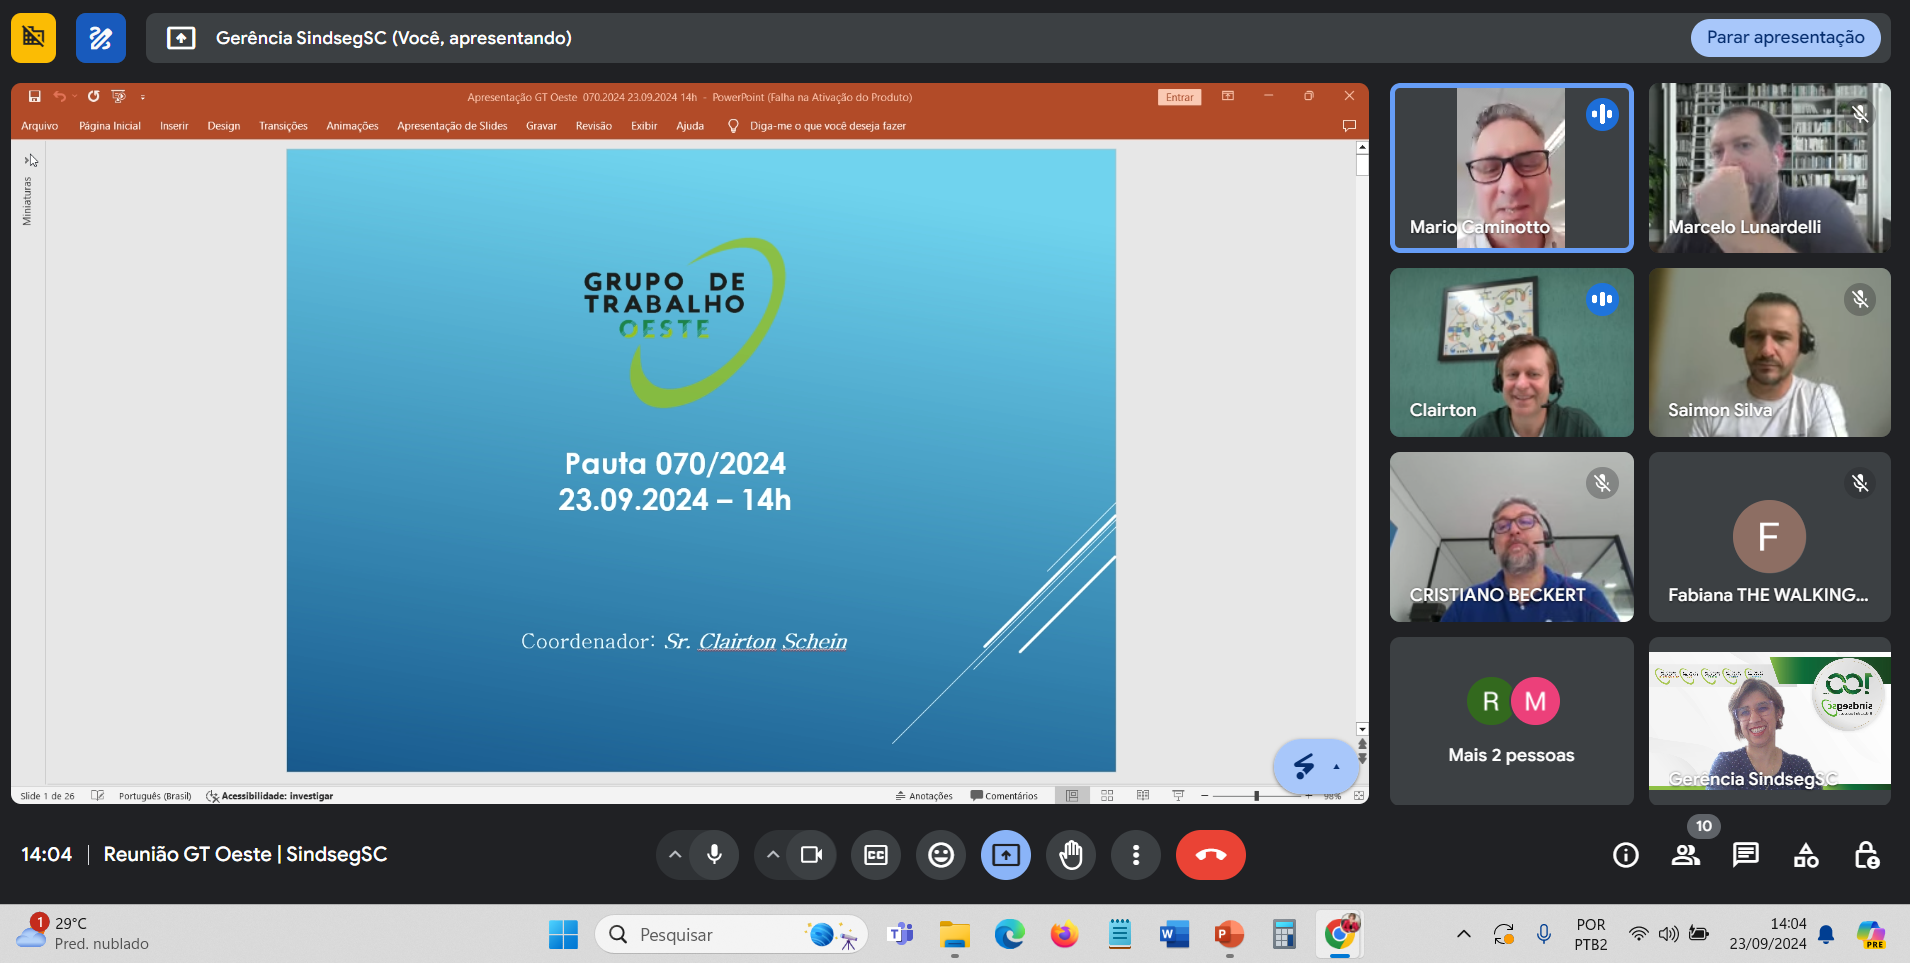The image size is (1910, 963).
Task: Expand audio settings arrow beside microphone
Action: 675,855
